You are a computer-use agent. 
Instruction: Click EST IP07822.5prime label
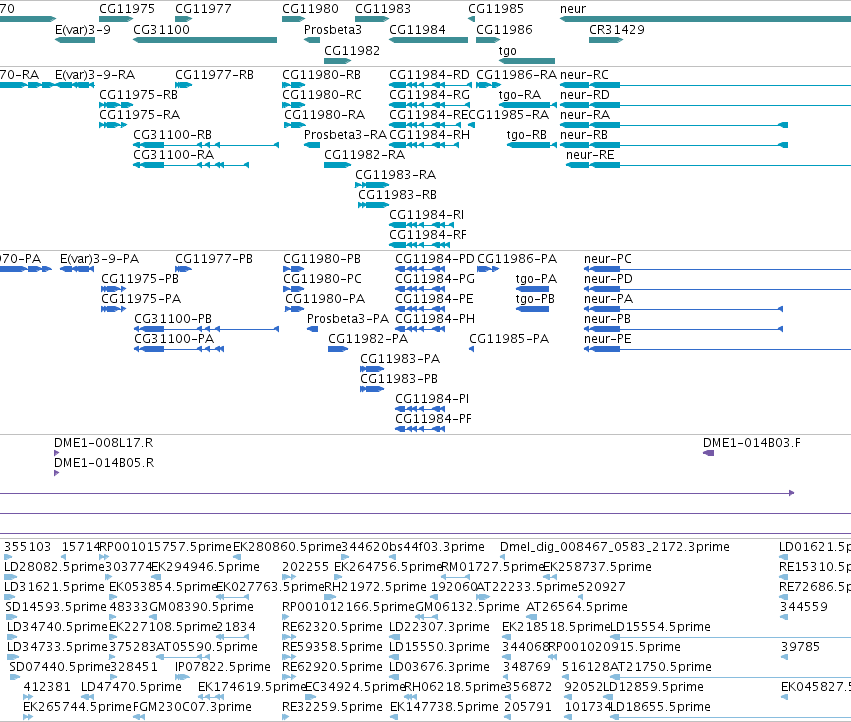click(x=223, y=667)
